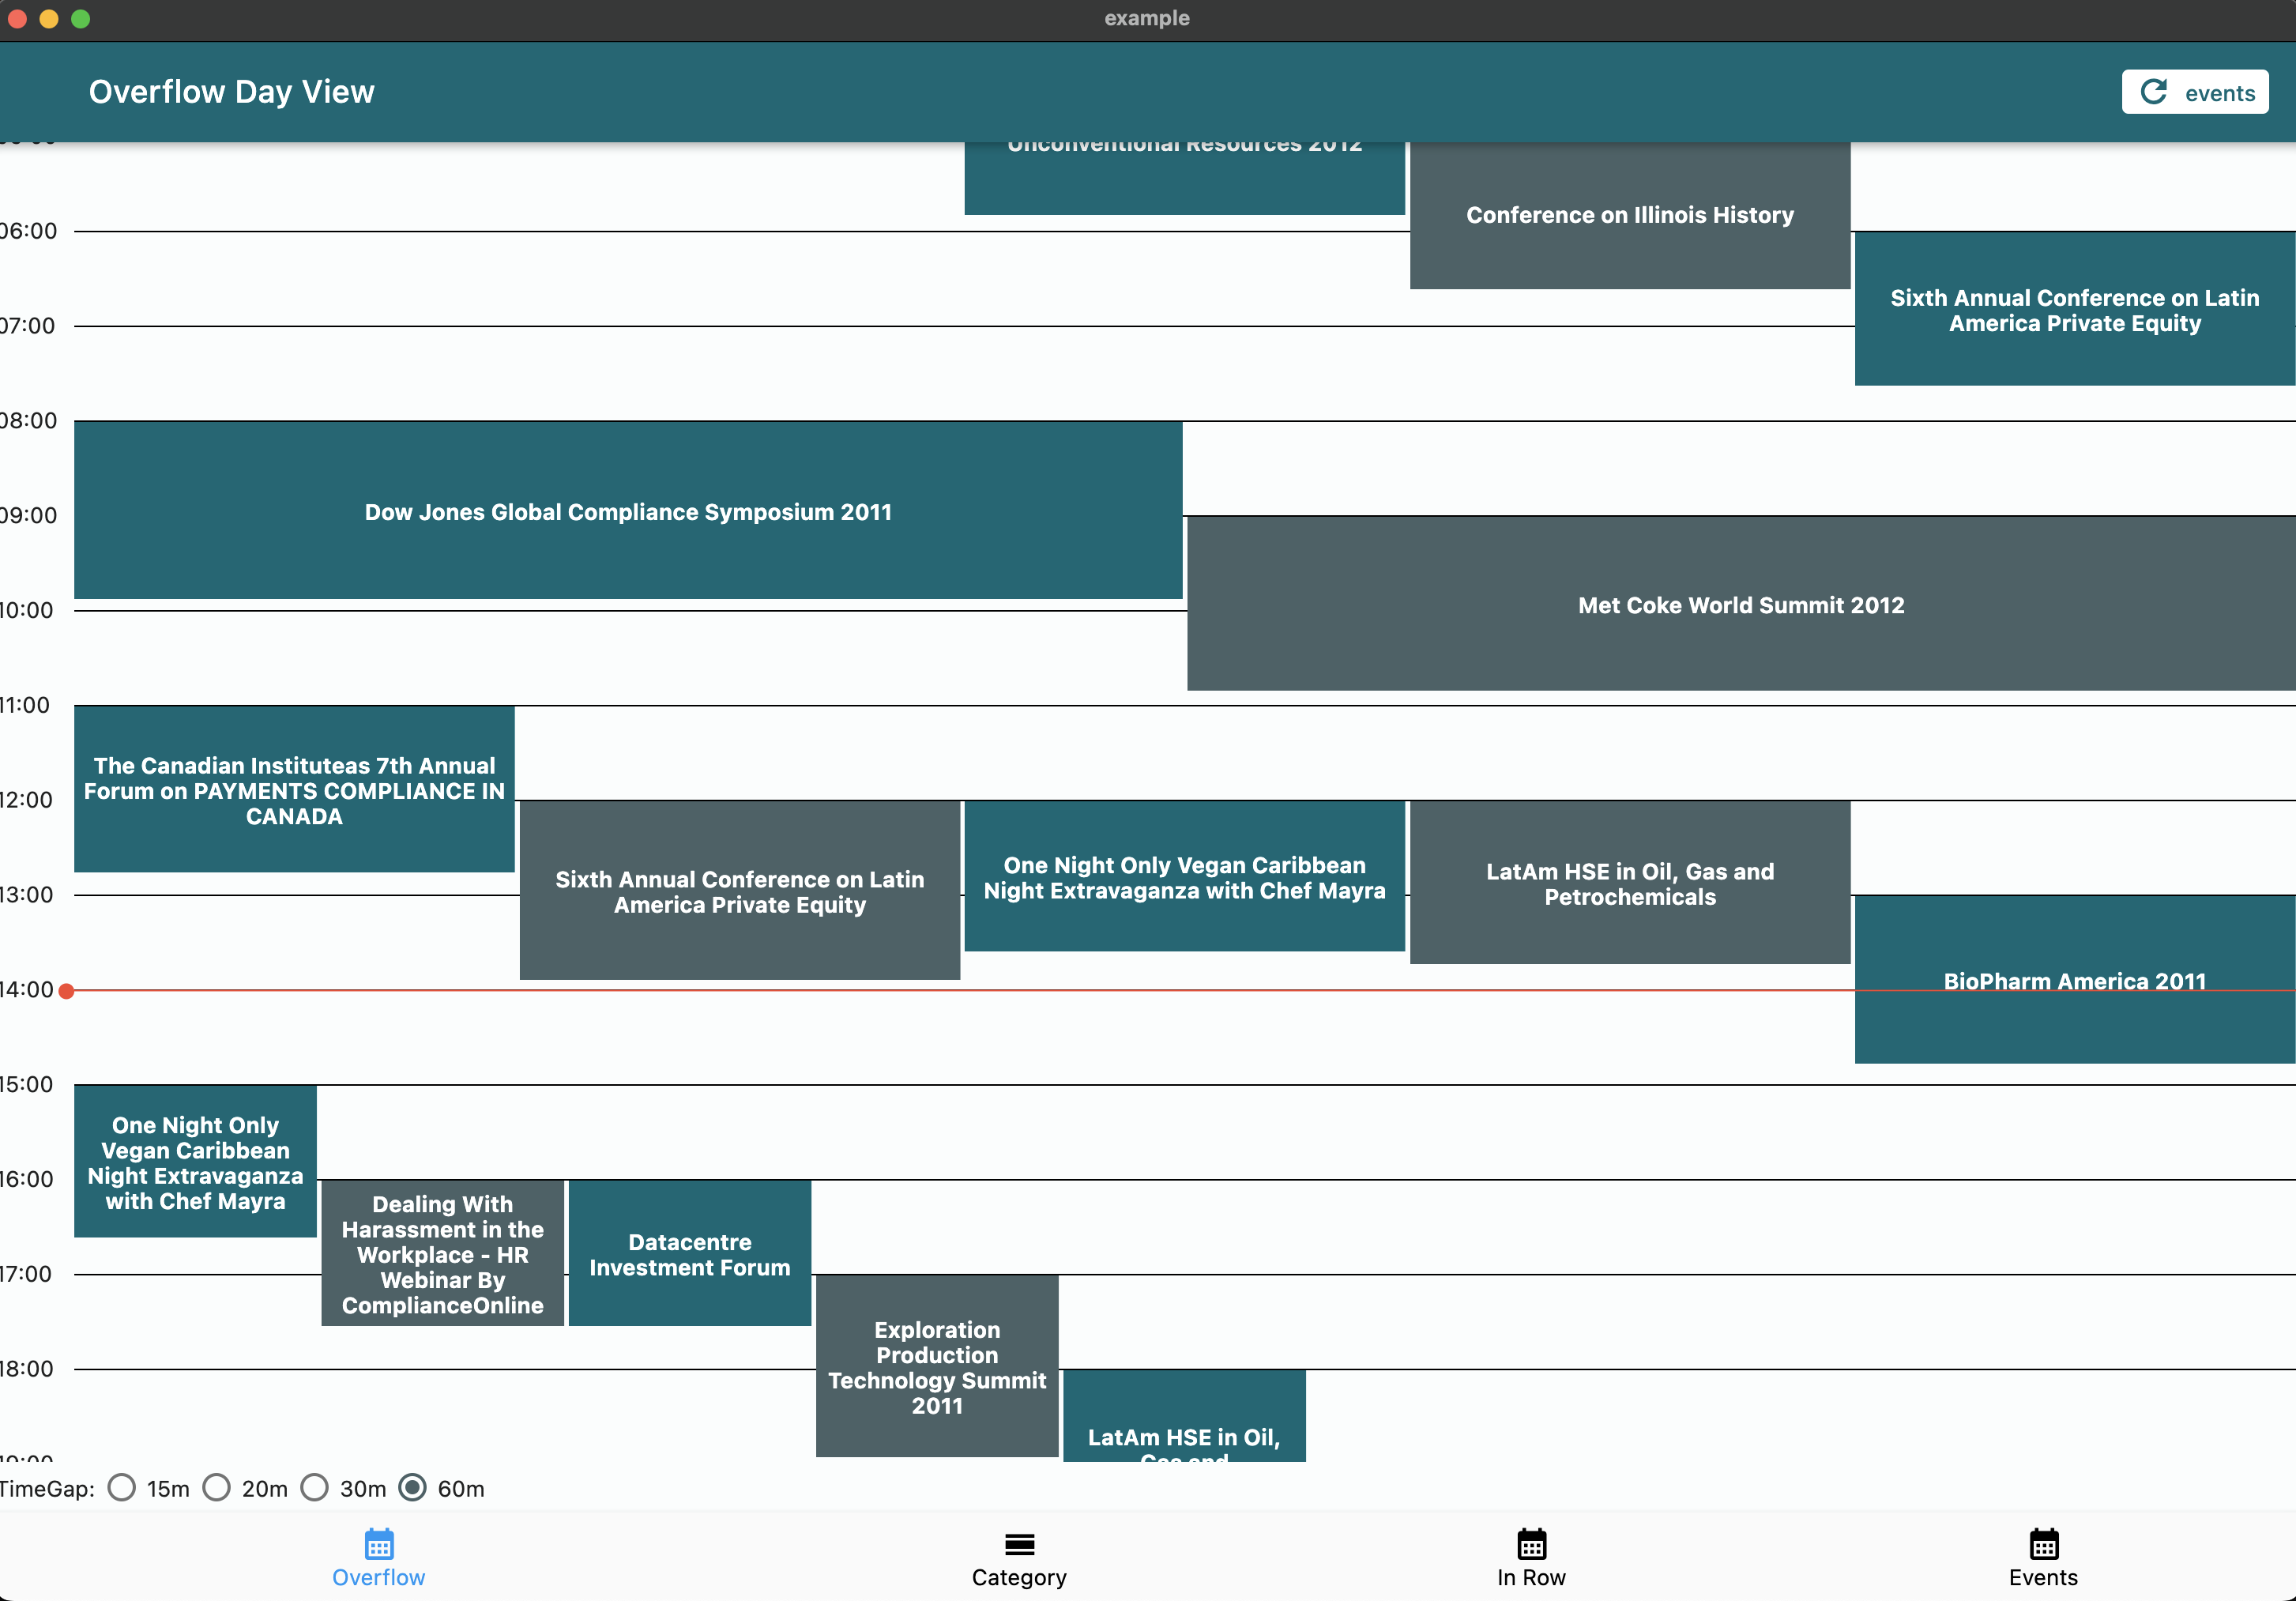Open Met Coke World Summit 2012 event
This screenshot has width=2296, height=1601.
pyautogui.click(x=1740, y=604)
